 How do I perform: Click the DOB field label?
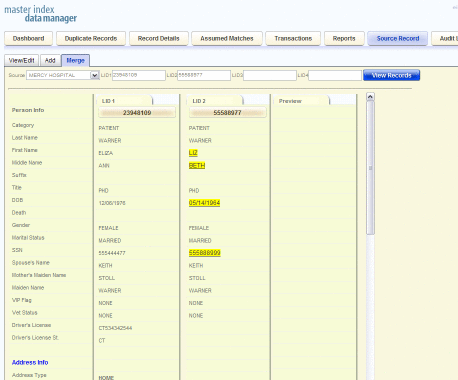(17, 200)
